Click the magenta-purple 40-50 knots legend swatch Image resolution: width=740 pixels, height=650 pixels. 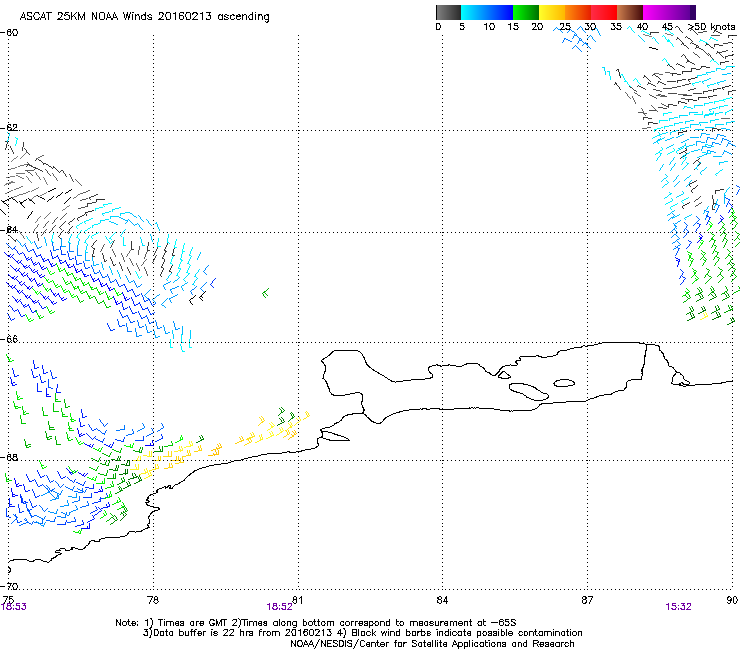[x=669, y=12]
